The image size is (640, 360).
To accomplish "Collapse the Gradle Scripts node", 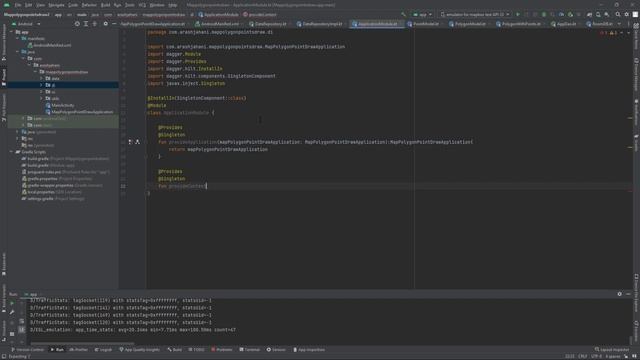I will tap(12, 152).
